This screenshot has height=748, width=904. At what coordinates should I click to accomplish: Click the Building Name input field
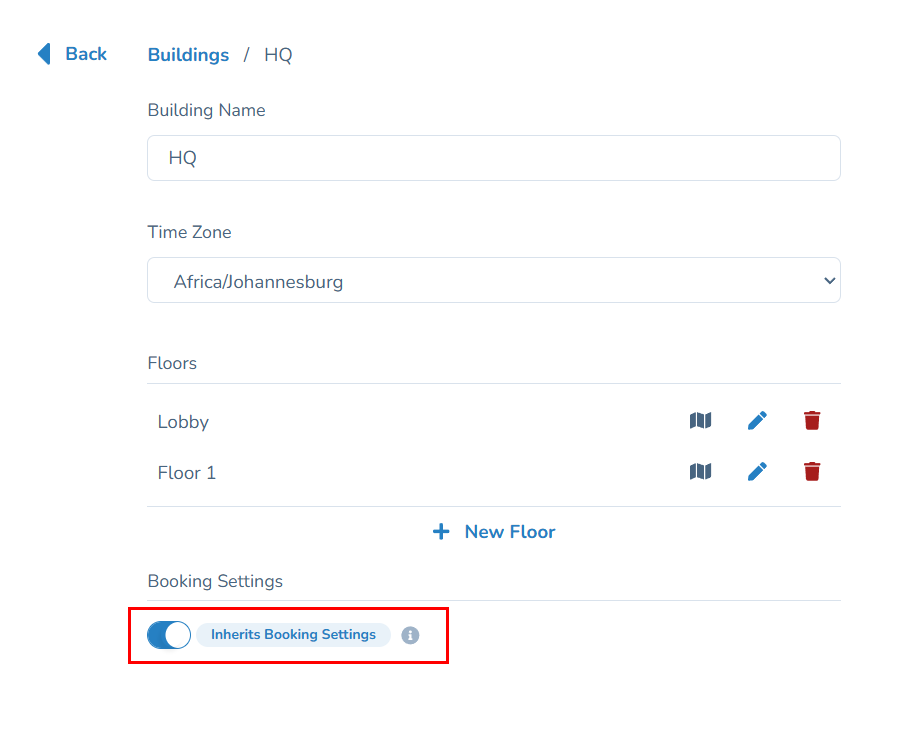click(x=493, y=158)
